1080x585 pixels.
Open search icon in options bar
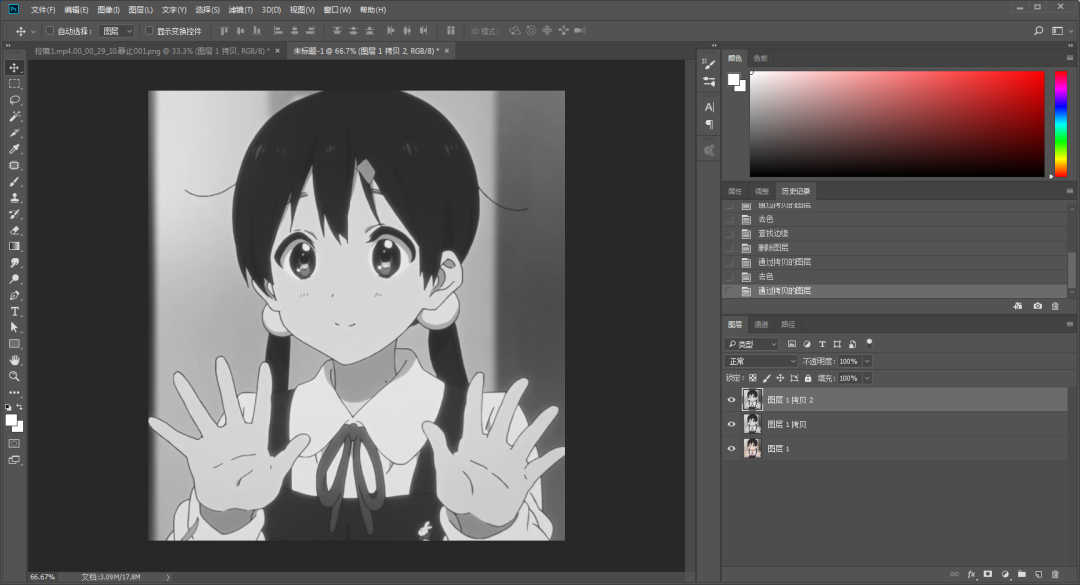click(x=1039, y=30)
